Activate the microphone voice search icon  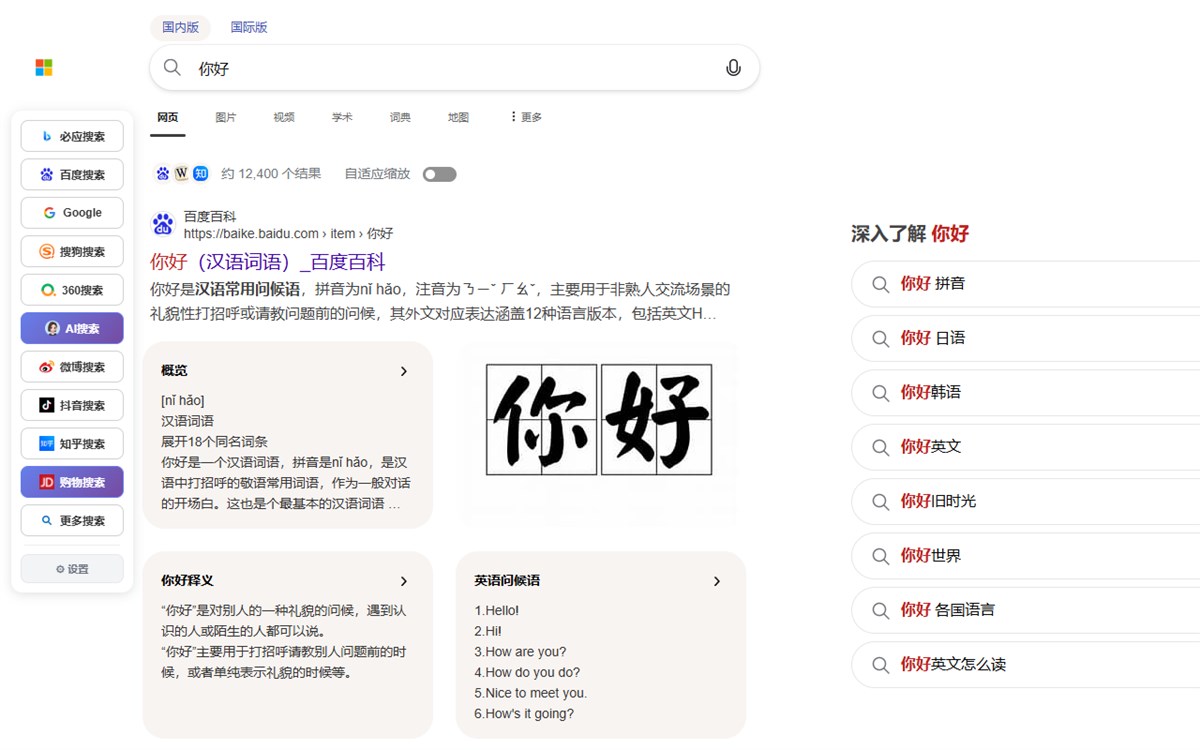733,68
